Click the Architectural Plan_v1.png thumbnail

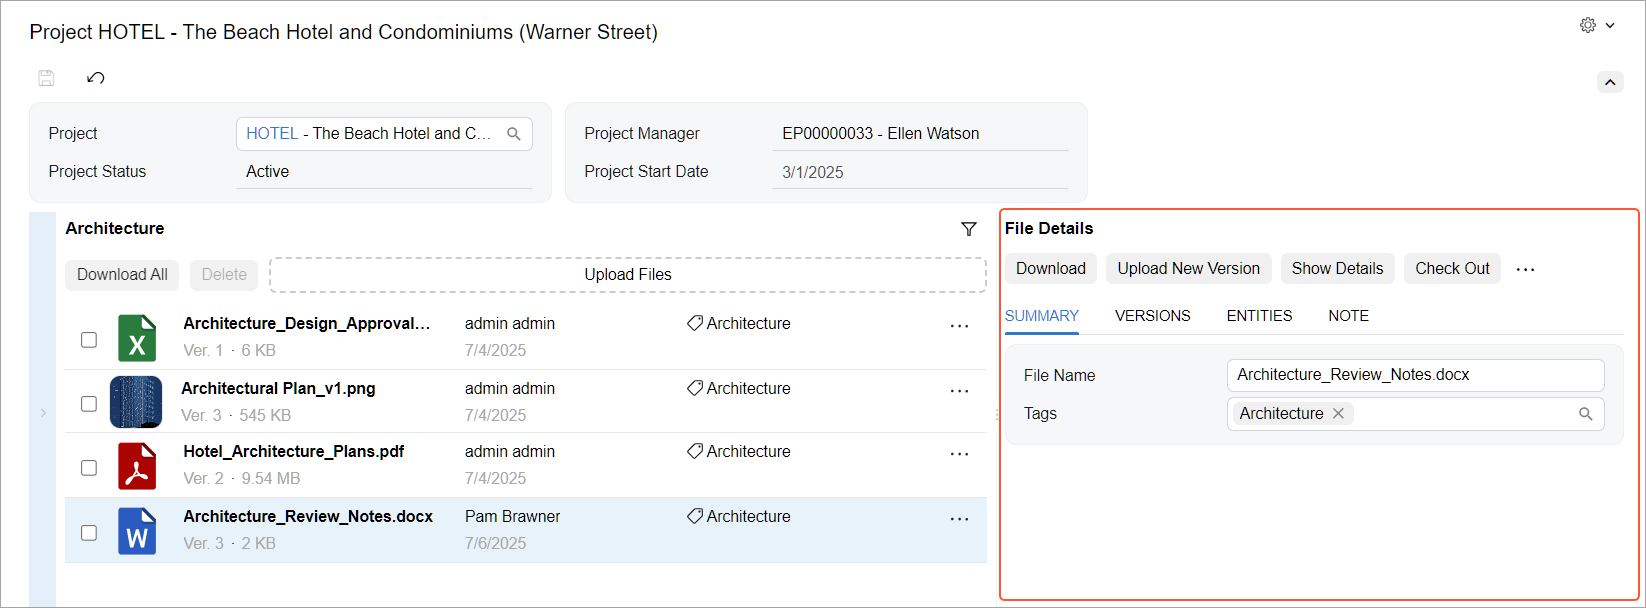click(x=136, y=402)
